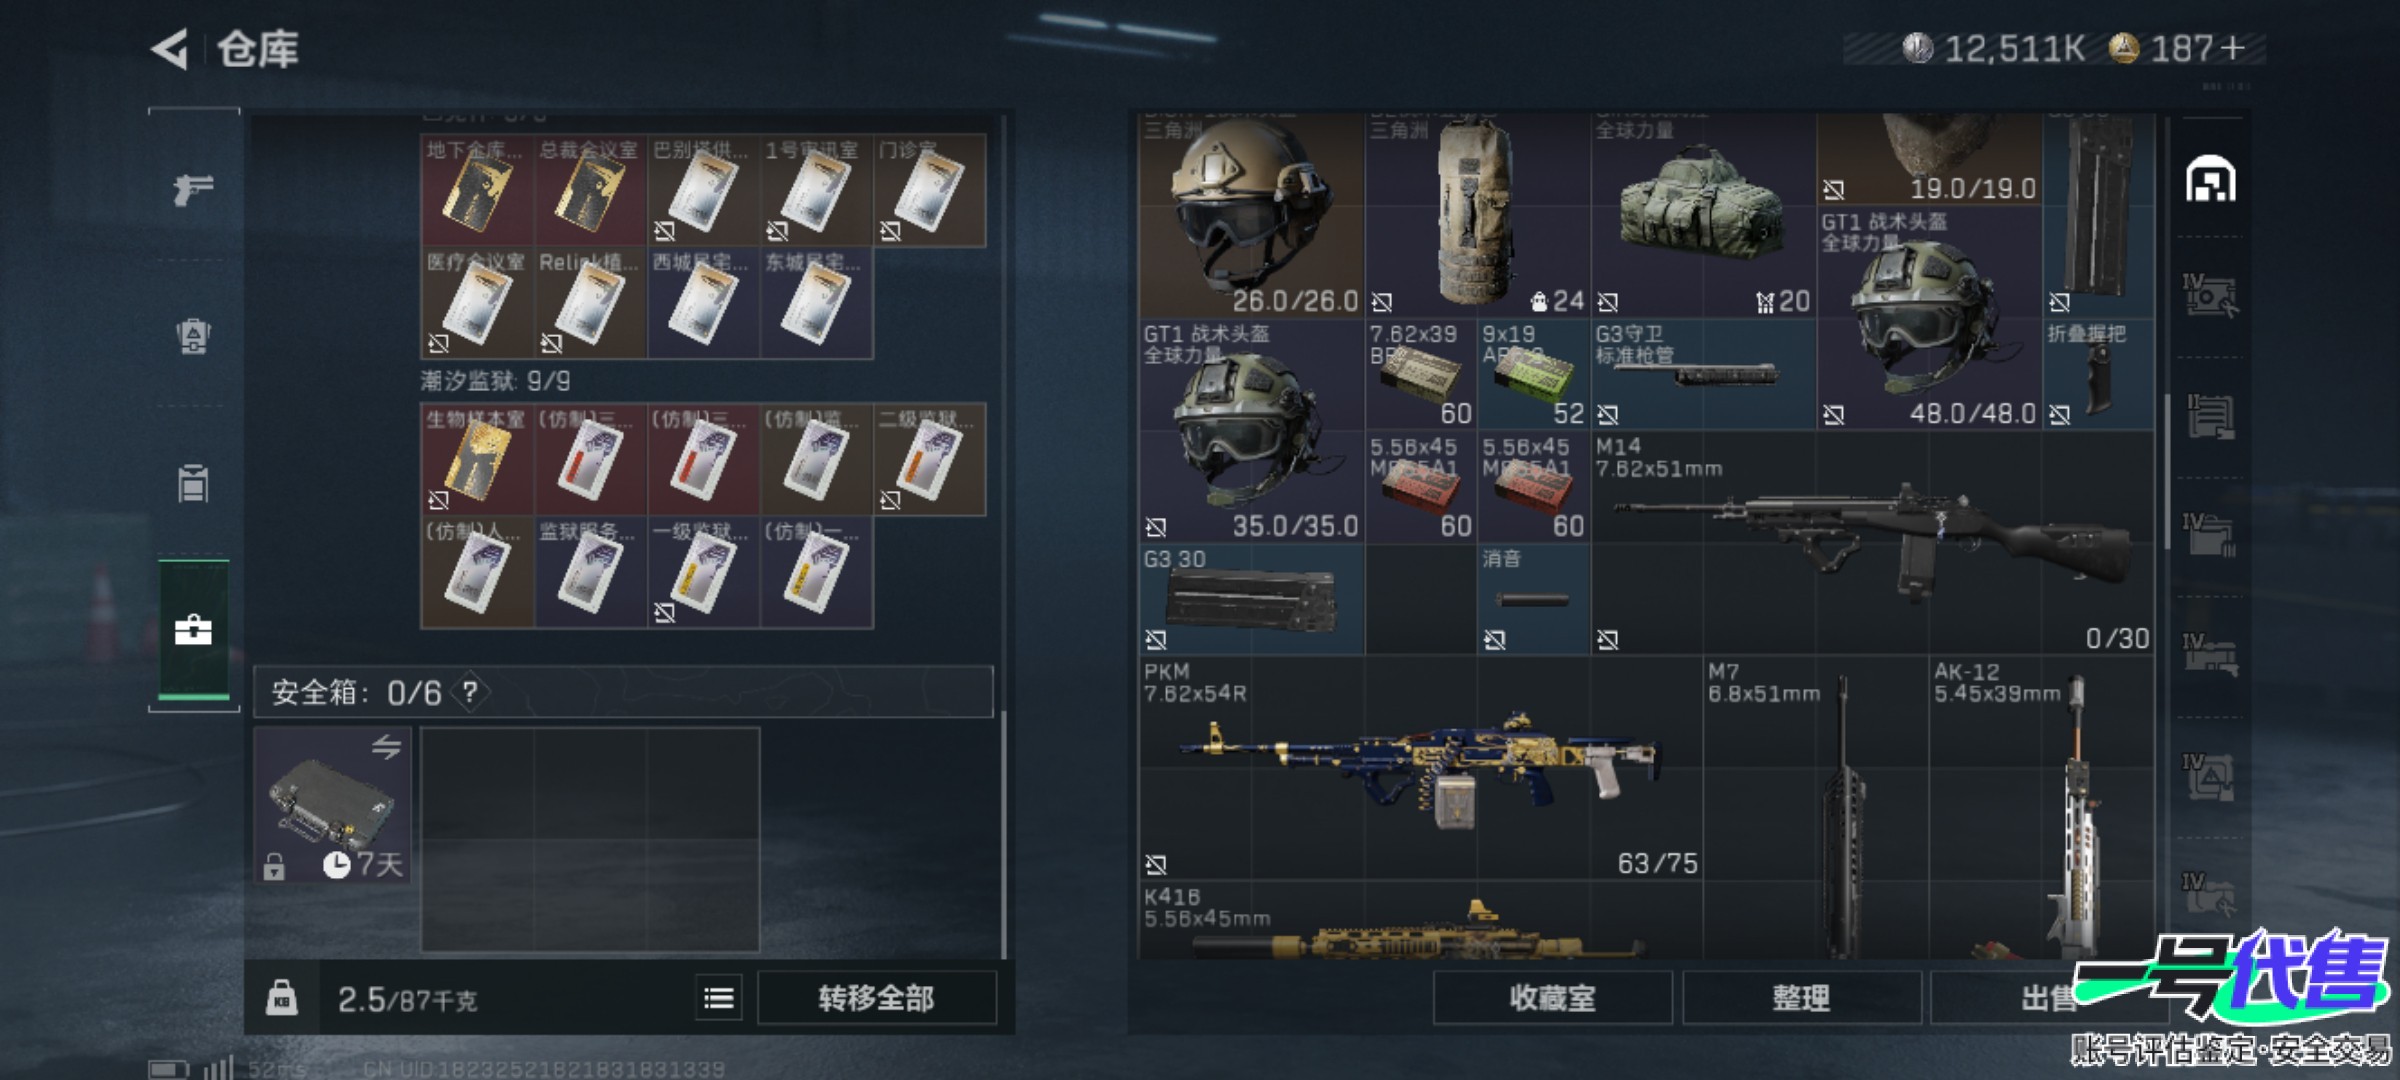Open the first level IV expansion box slot
2400x1080 pixels.
coord(2210,295)
